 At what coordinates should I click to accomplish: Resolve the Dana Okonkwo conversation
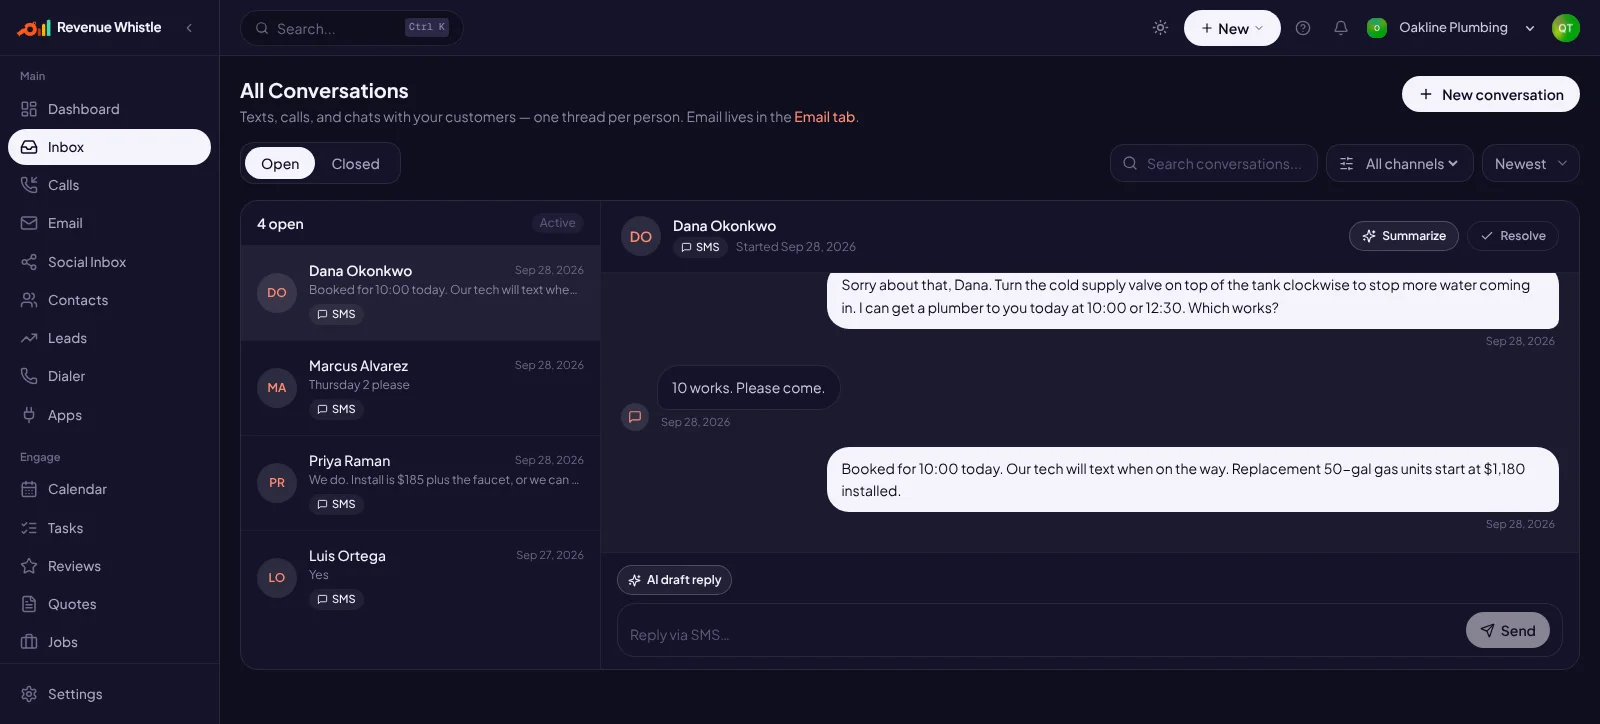click(x=1513, y=236)
